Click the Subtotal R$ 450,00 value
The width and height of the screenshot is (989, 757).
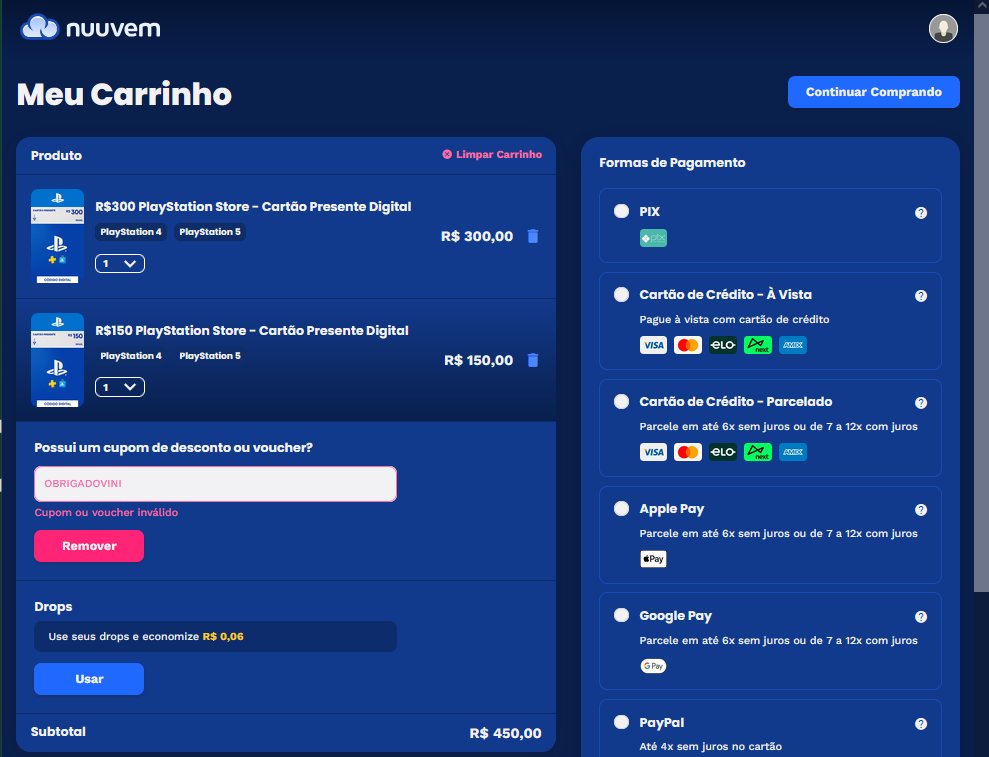[505, 733]
